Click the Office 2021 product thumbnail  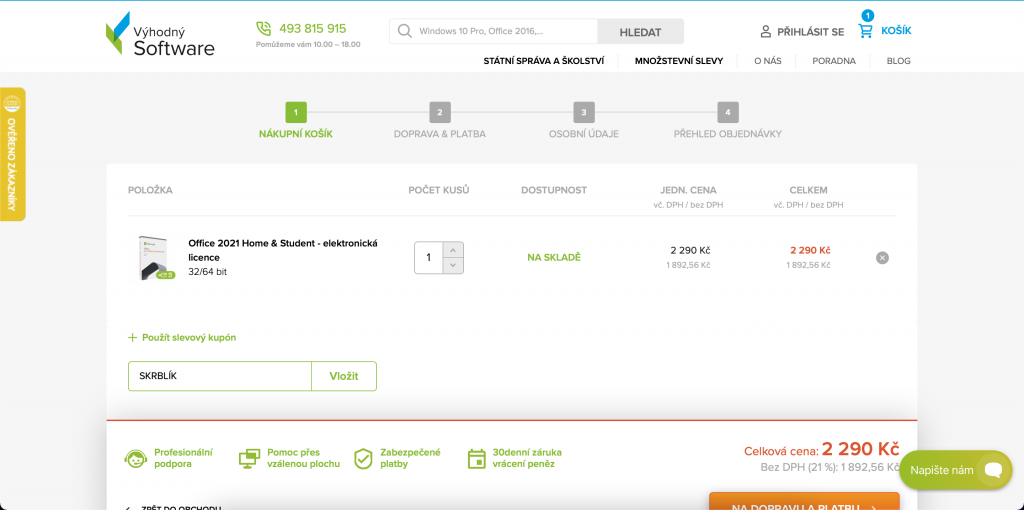[x=153, y=258]
